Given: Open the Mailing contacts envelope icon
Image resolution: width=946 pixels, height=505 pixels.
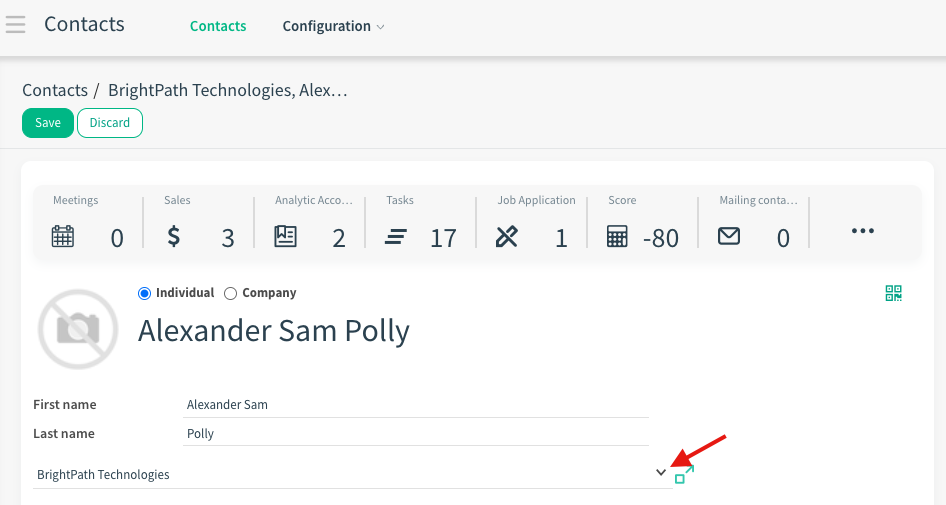Looking at the screenshot, I should click(729, 237).
